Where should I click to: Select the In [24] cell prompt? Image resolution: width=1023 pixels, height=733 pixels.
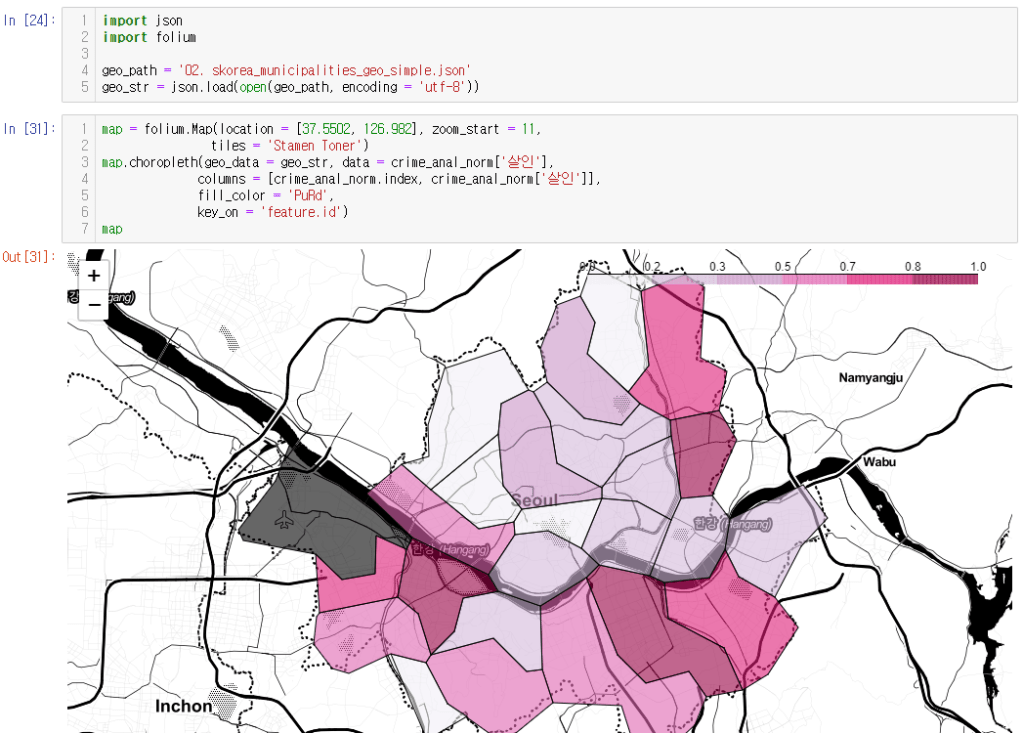click(31, 20)
